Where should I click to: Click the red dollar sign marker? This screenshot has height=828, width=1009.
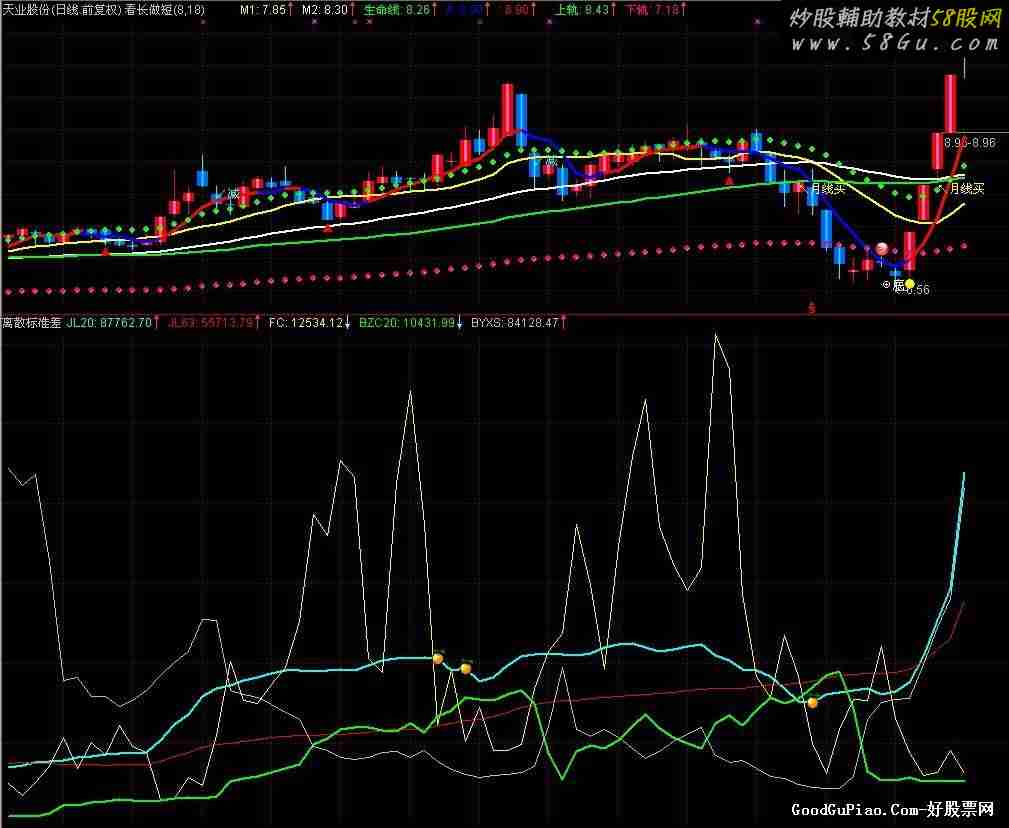pyautogui.click(x=812, y=309)
